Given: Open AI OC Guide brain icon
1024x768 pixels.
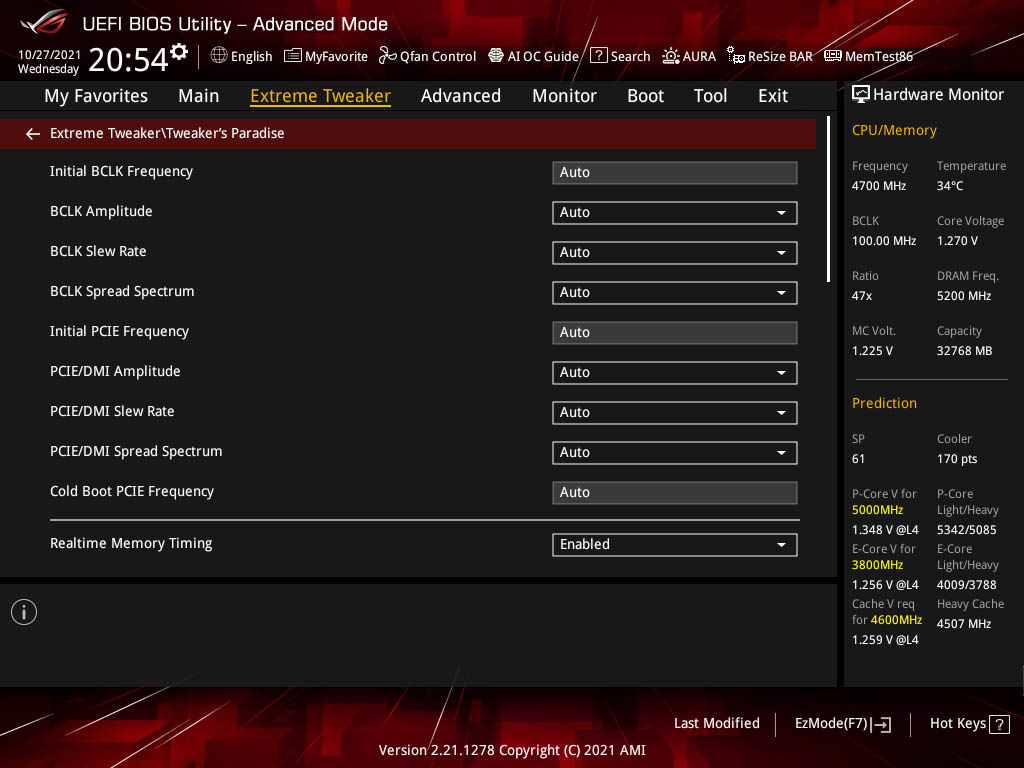Looking at the screenshot, I should pos(496,56).
